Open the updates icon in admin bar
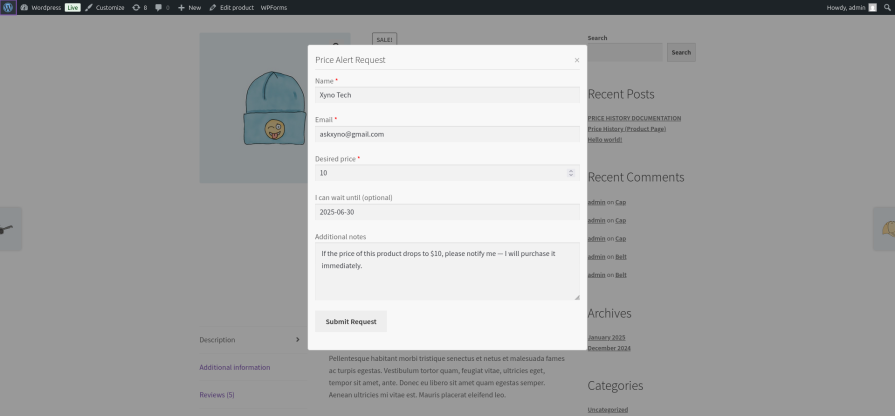The height and width of the screenshot is (416, 895). [x=139, y=7]
